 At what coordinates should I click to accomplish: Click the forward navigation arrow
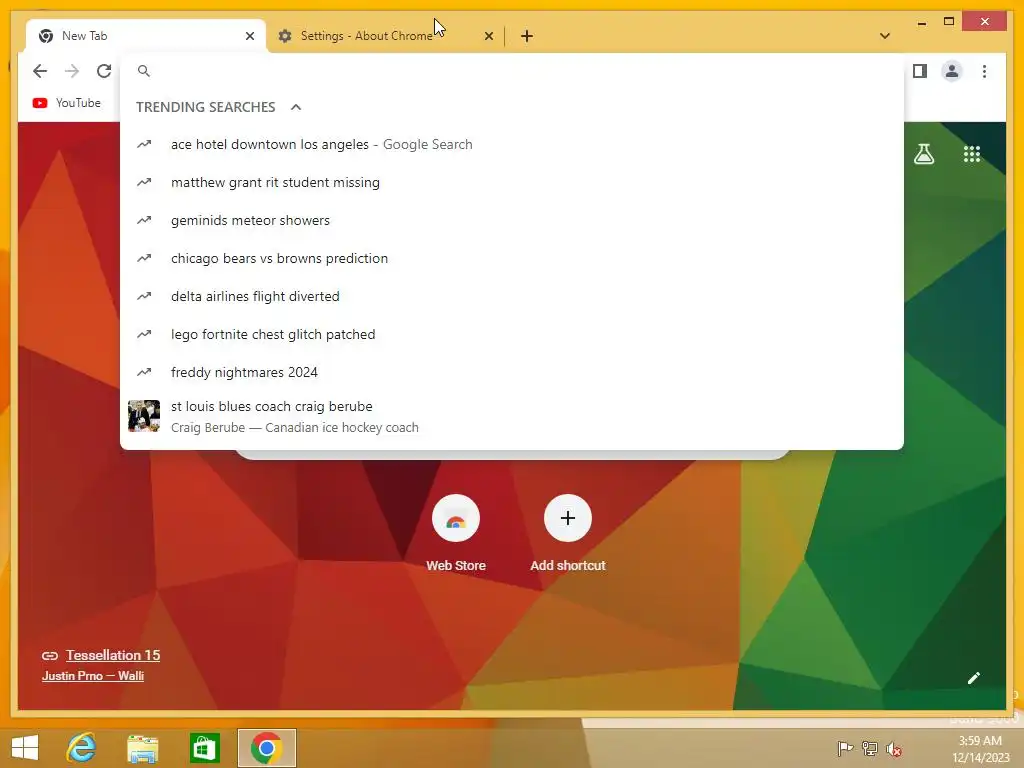point(72,71)
